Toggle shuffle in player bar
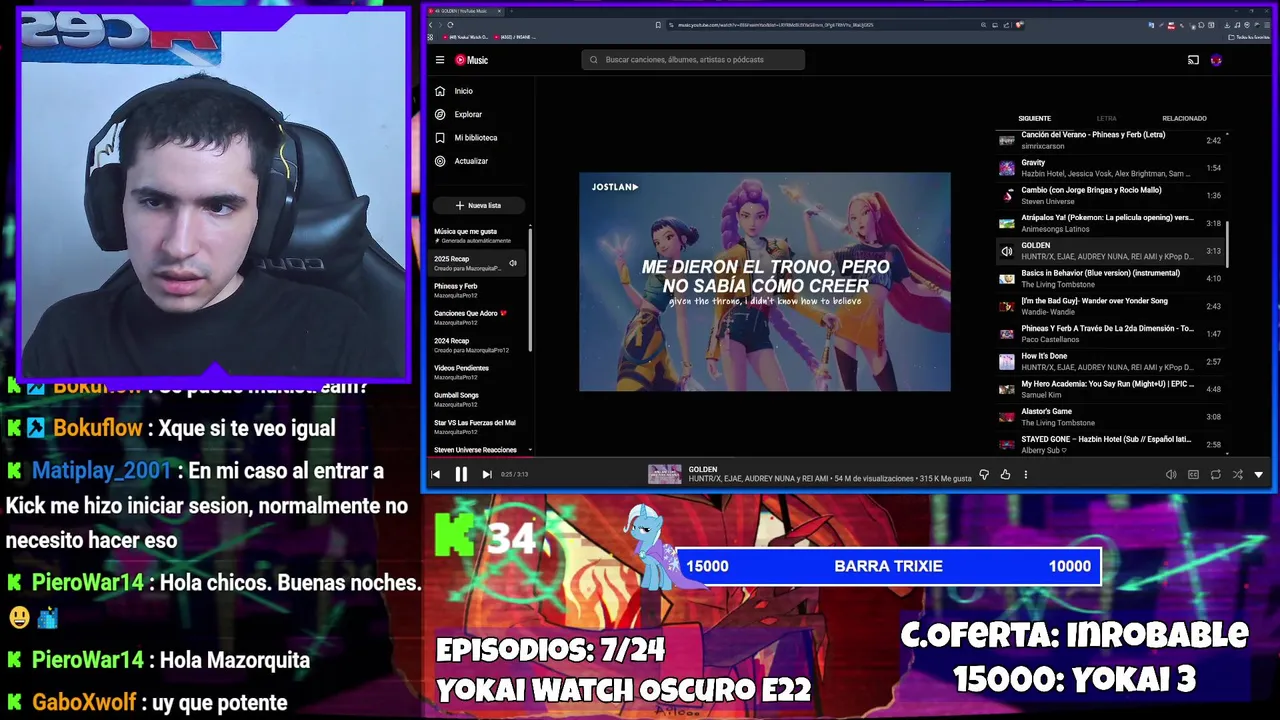This screenshot has width=1280, height=720. (1237, 475)
